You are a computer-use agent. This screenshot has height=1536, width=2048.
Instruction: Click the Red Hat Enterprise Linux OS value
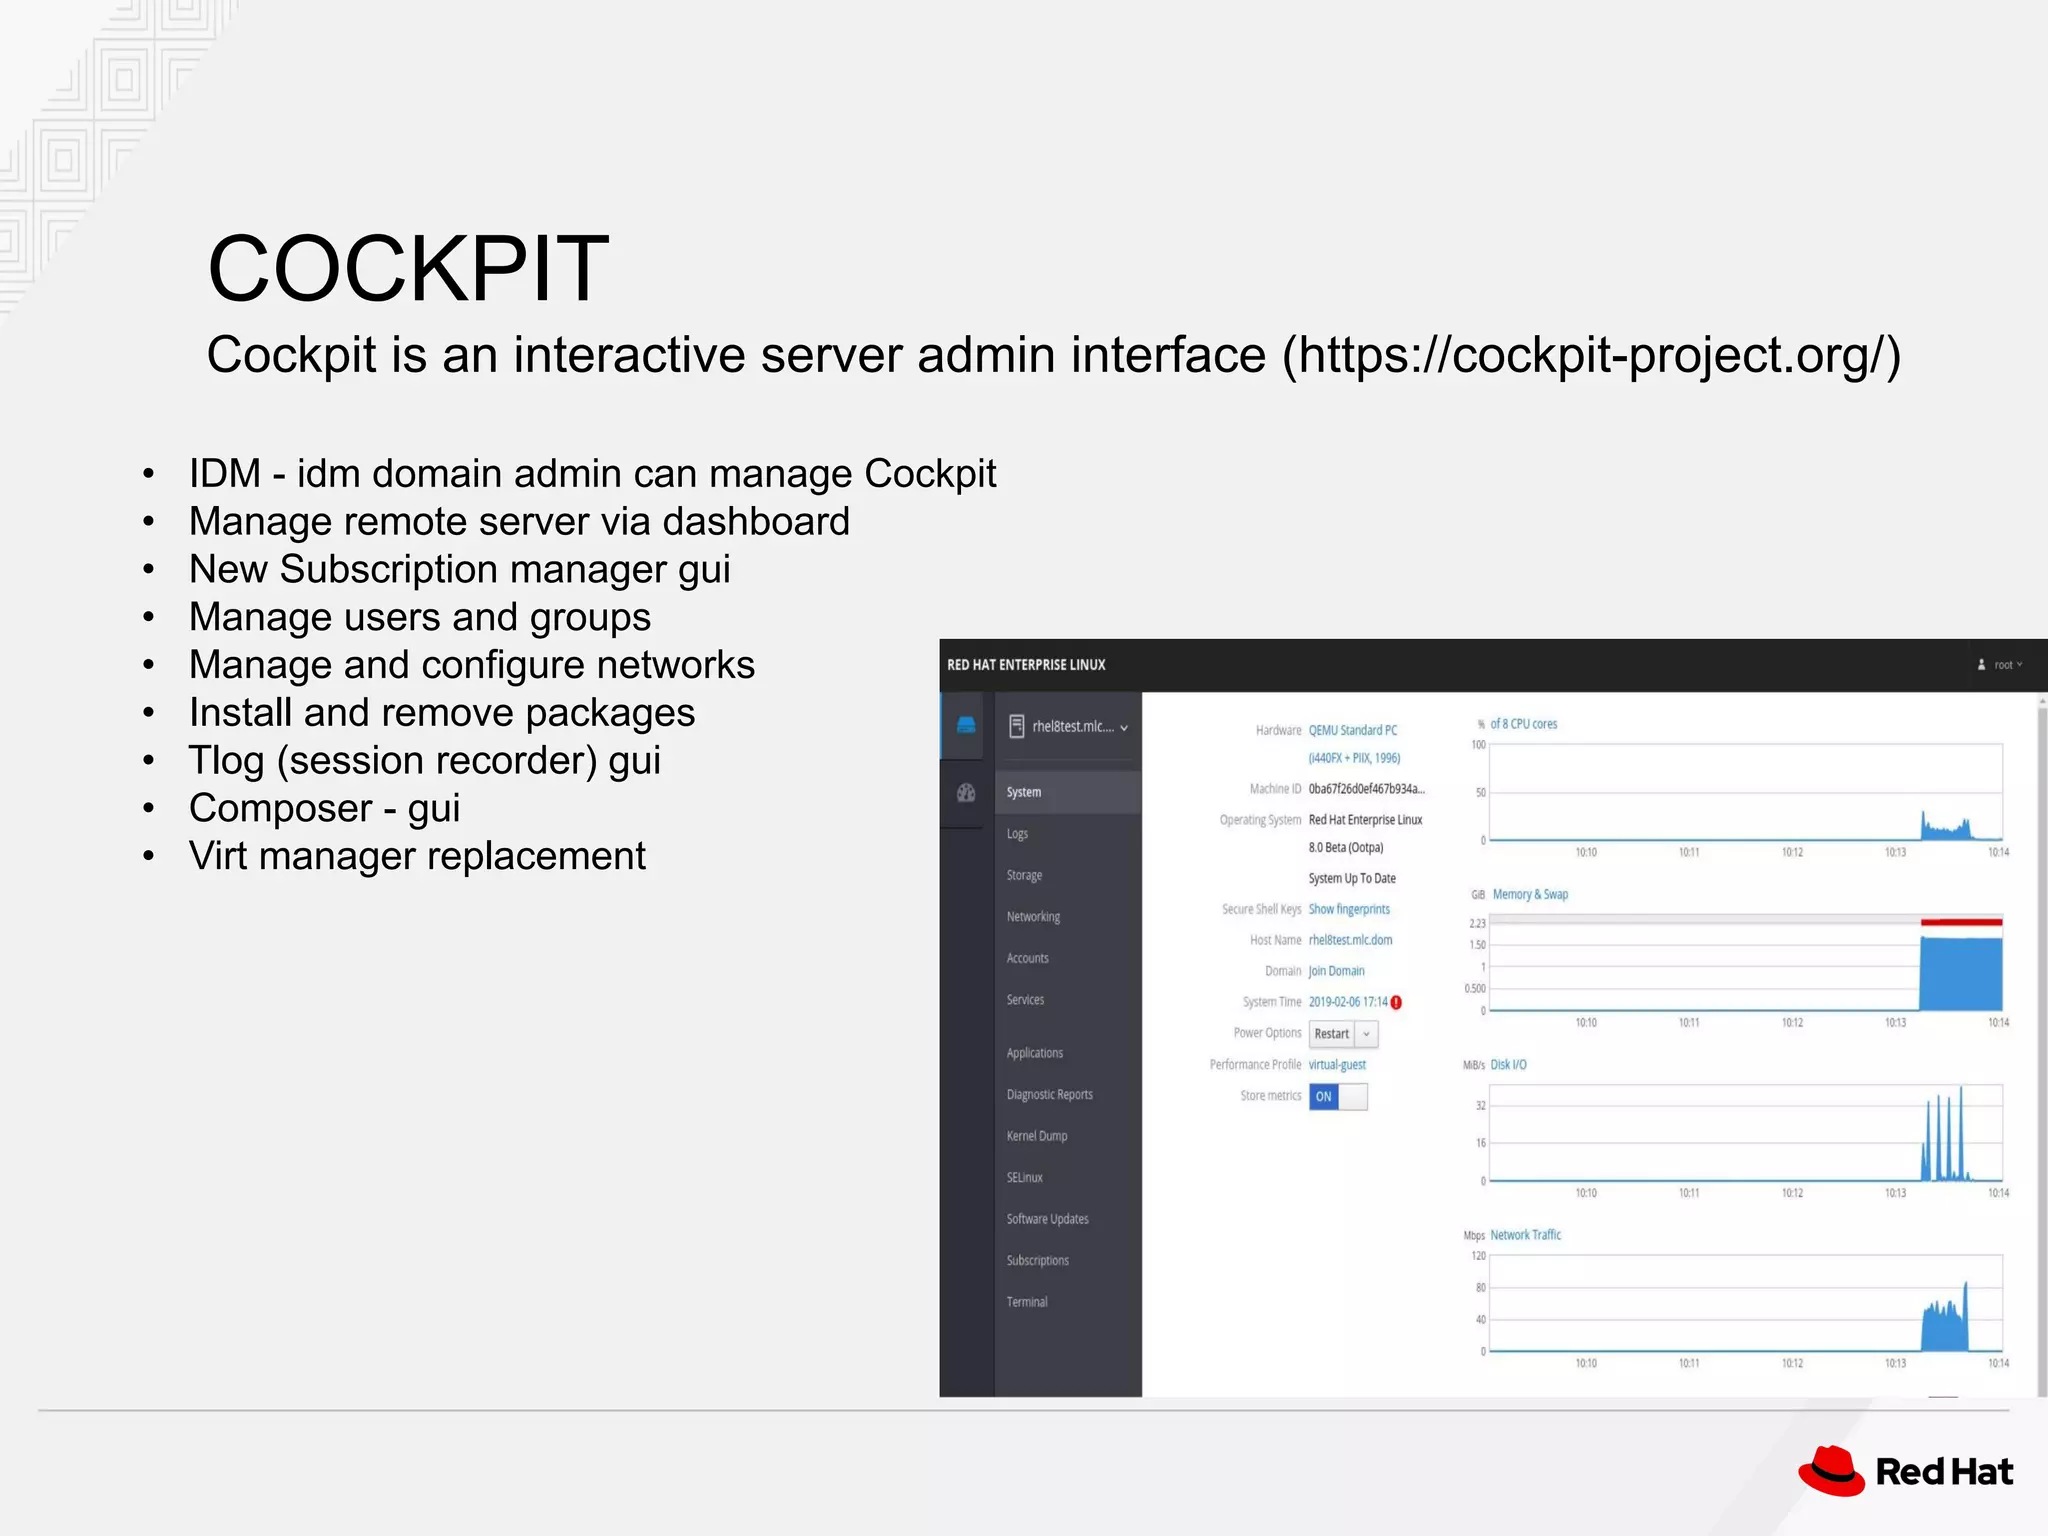(1365, 820)
